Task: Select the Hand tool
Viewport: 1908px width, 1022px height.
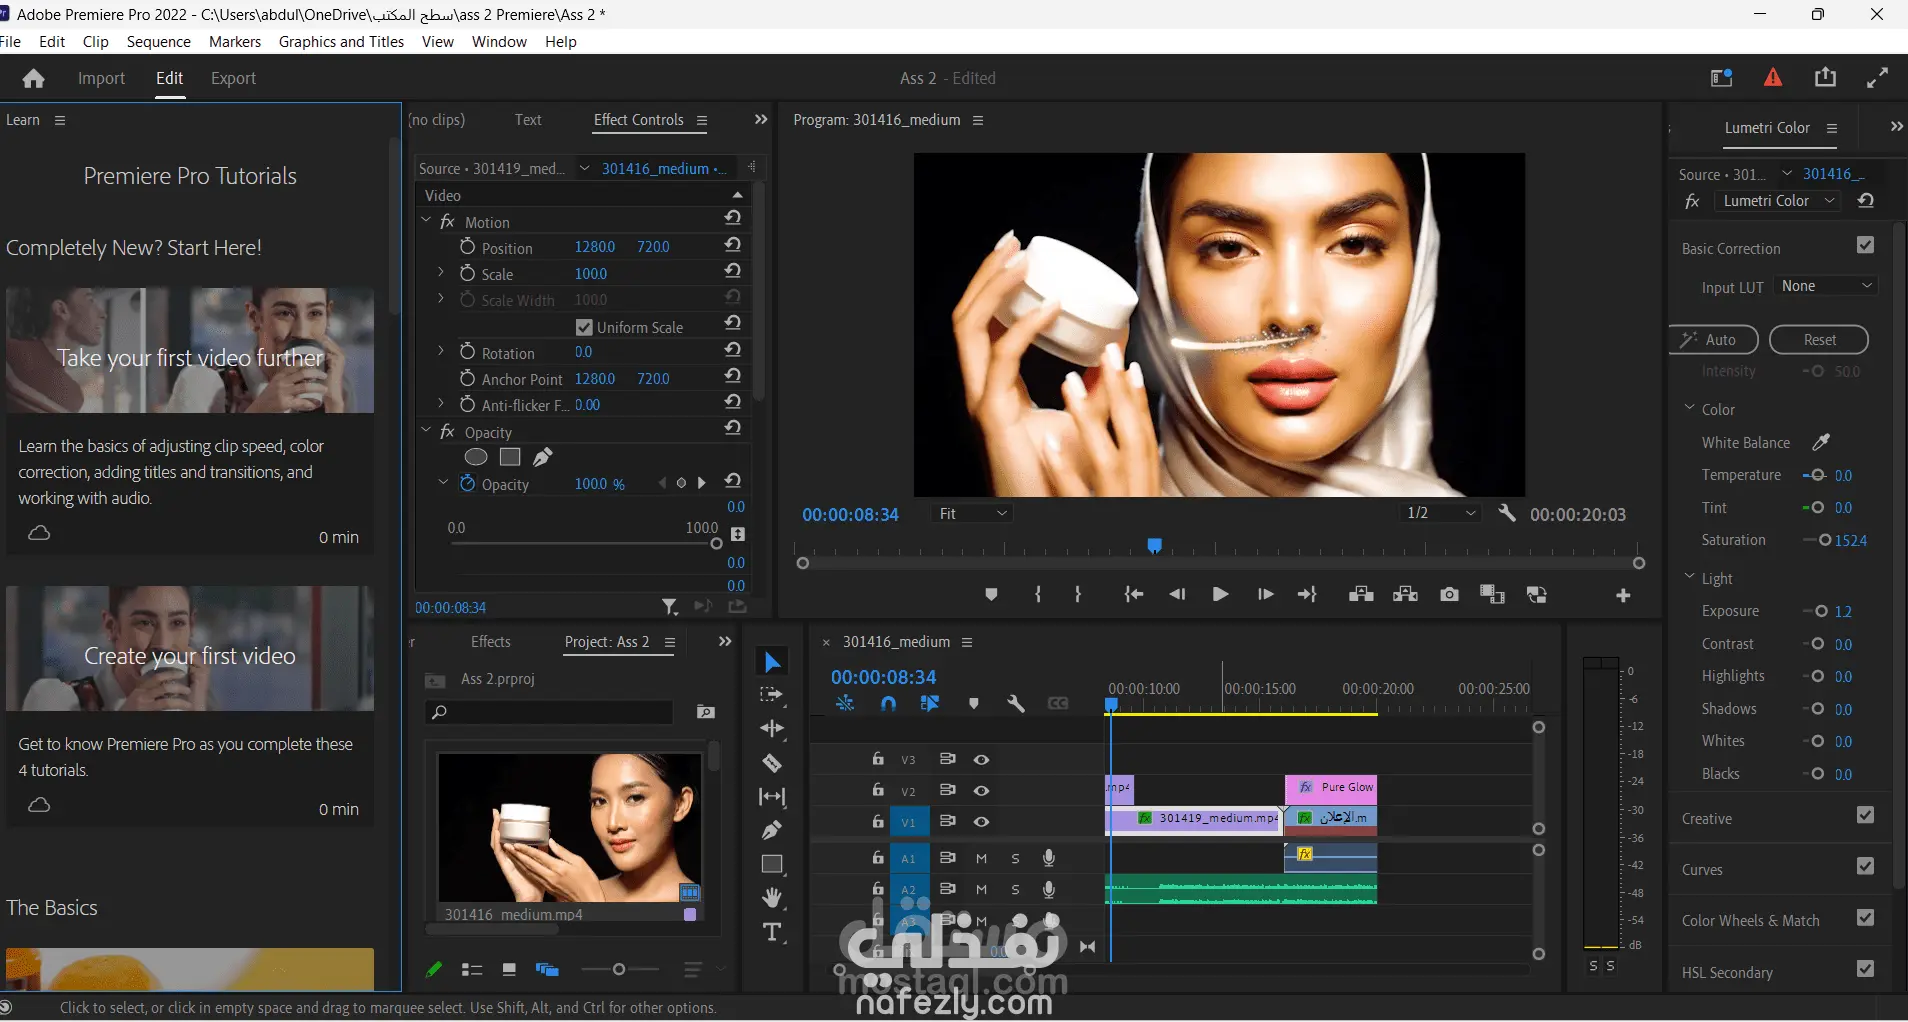Action: click(x=772, y=898)
